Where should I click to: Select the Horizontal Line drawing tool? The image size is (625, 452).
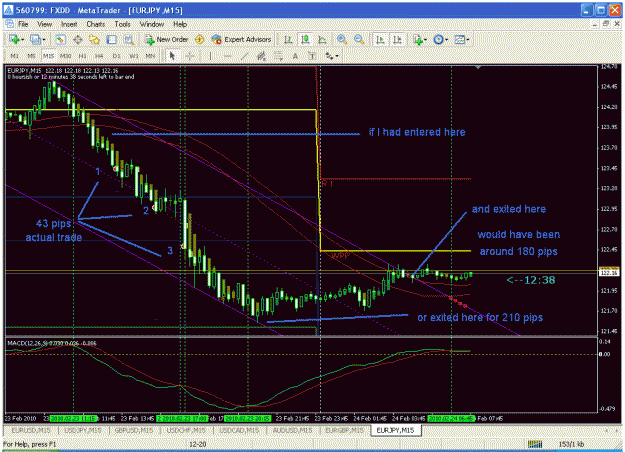(x=227, y=56)
